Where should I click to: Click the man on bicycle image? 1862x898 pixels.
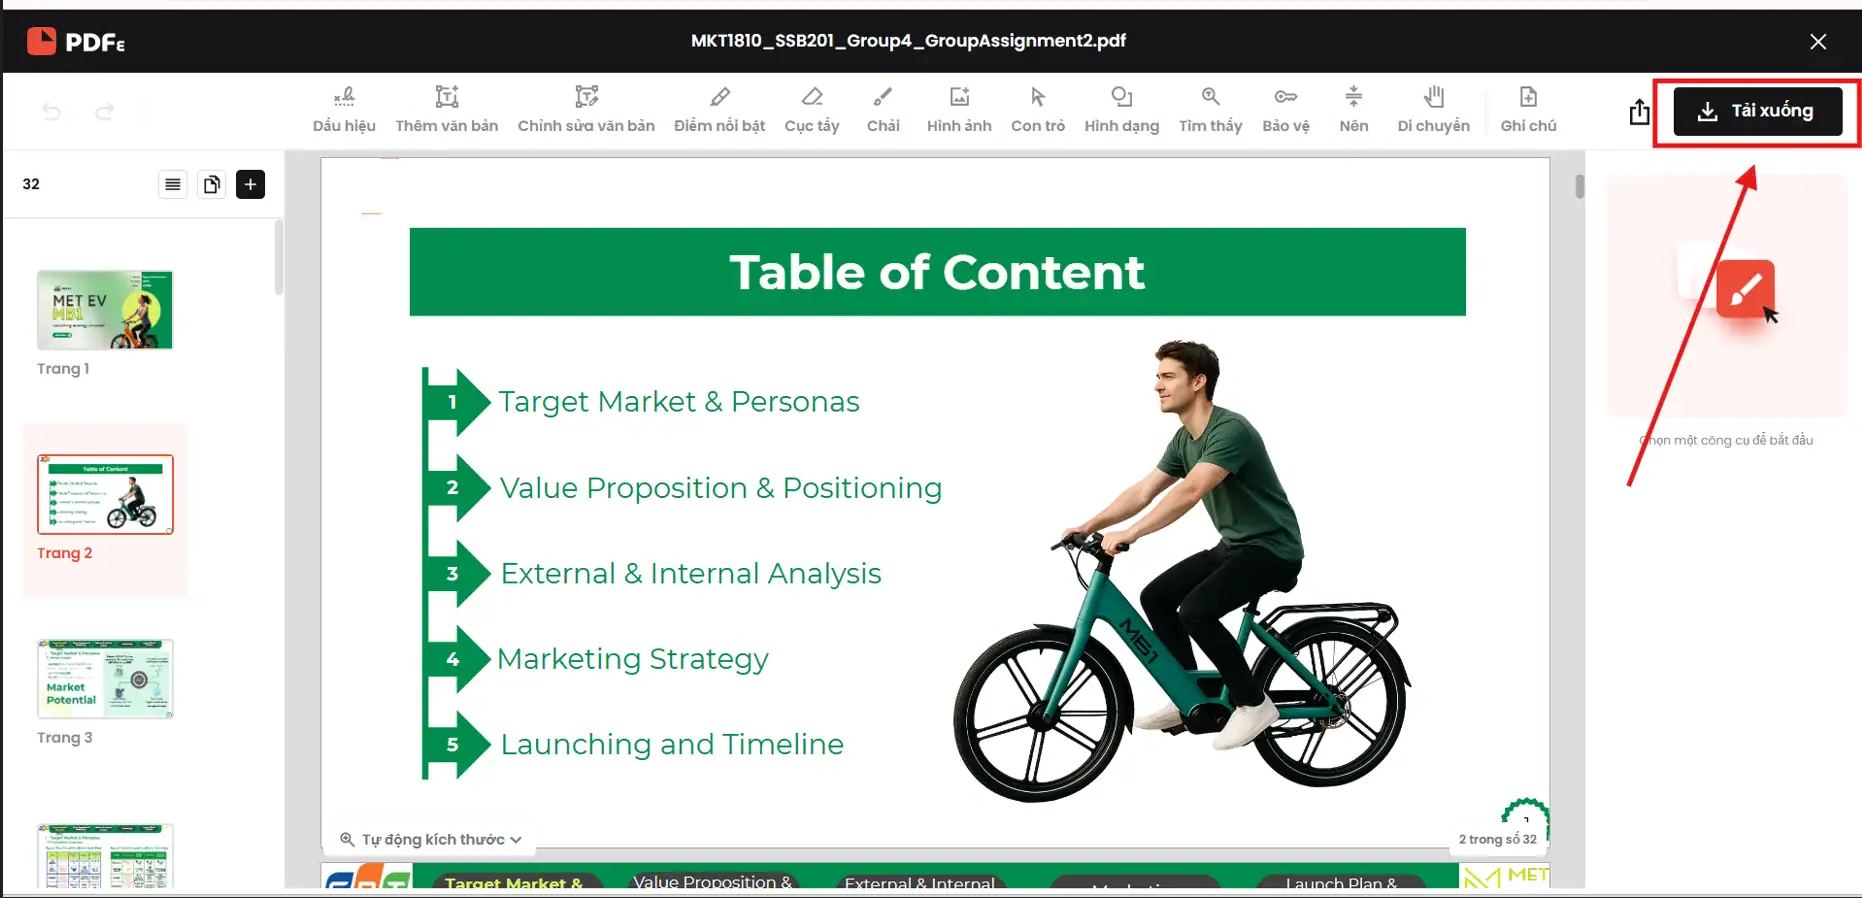[x=1180, y=570]
